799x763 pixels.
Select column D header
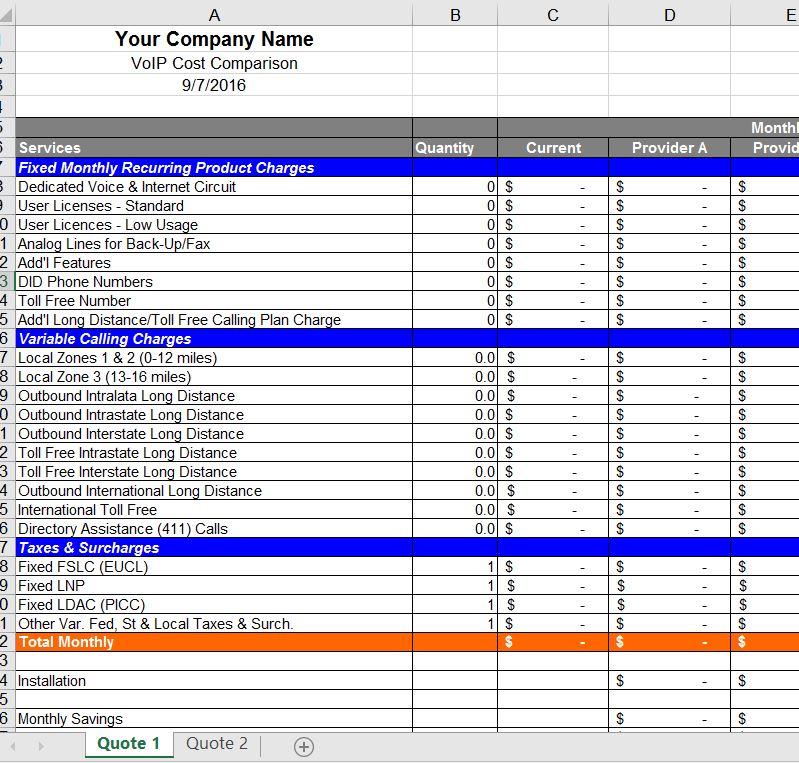670,15
